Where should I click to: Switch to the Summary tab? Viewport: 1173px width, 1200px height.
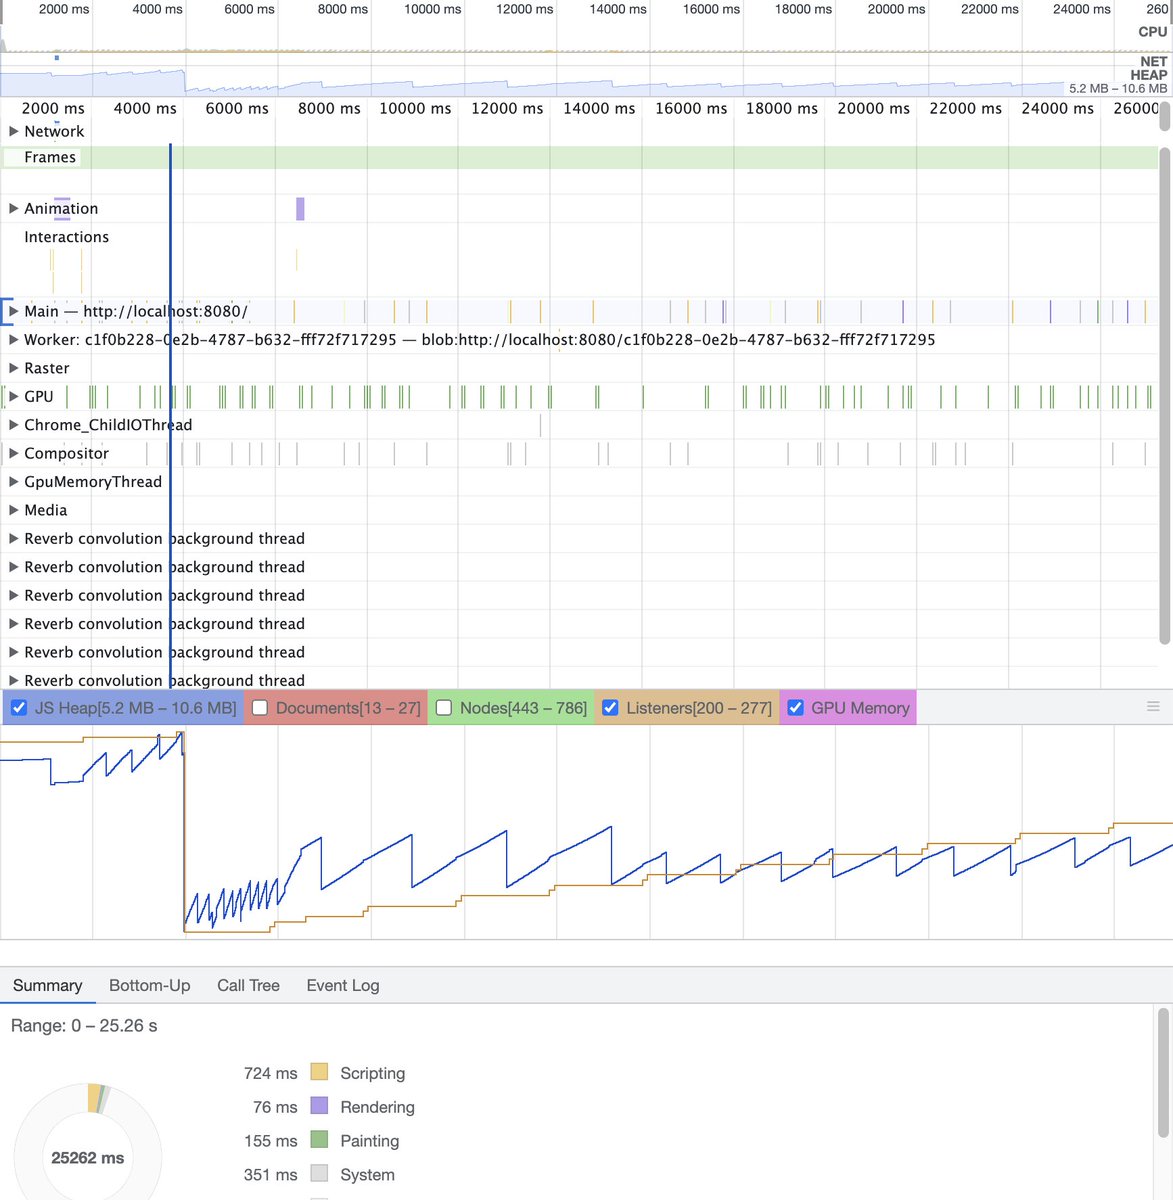[47, 985]
